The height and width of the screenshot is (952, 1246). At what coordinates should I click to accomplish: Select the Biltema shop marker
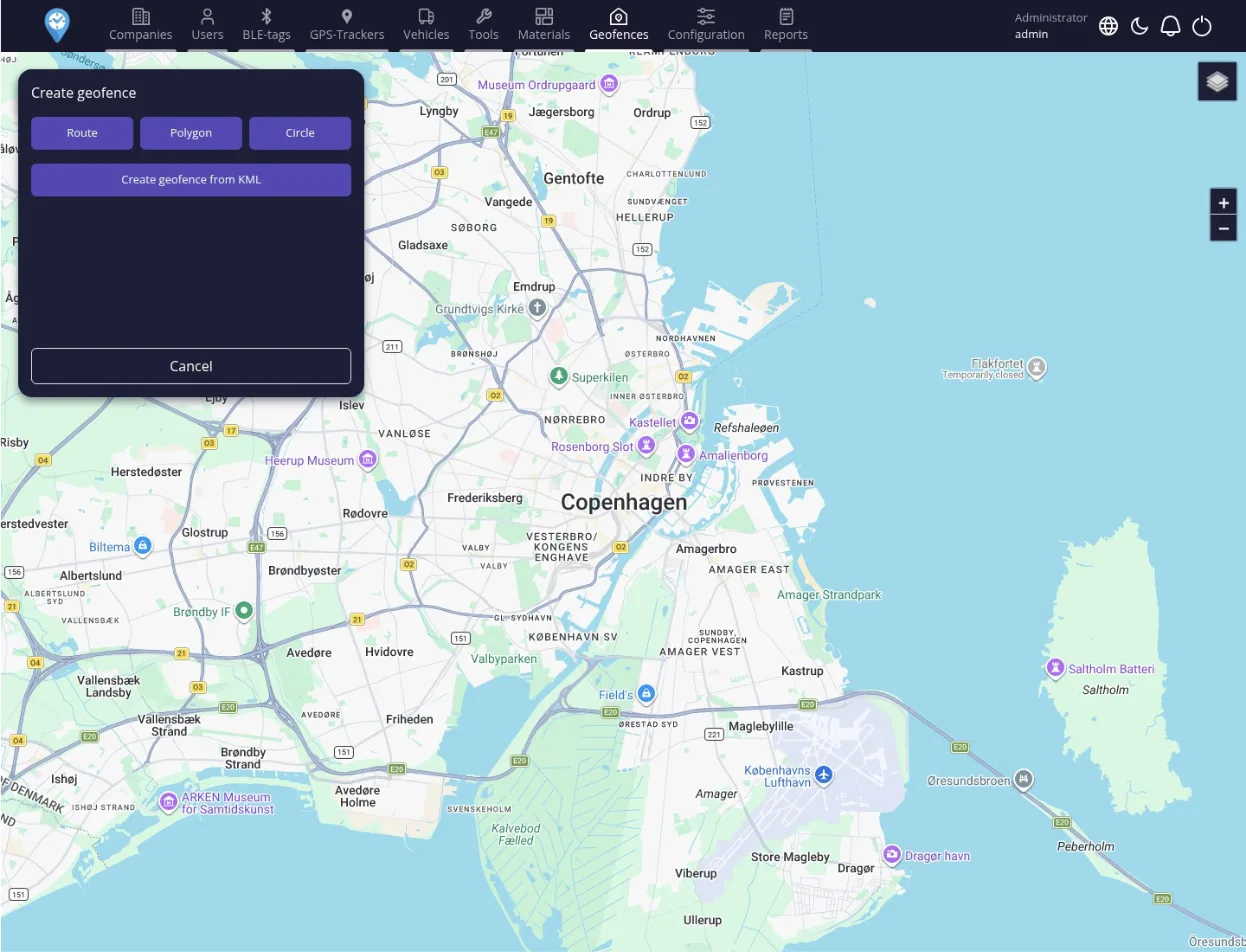143,546
